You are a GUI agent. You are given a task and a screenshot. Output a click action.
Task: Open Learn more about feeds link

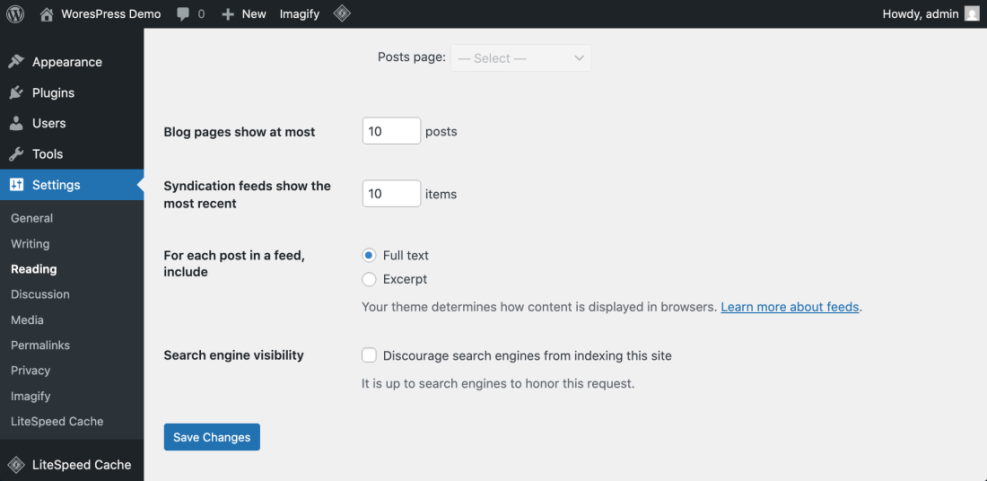pos(790,307)
